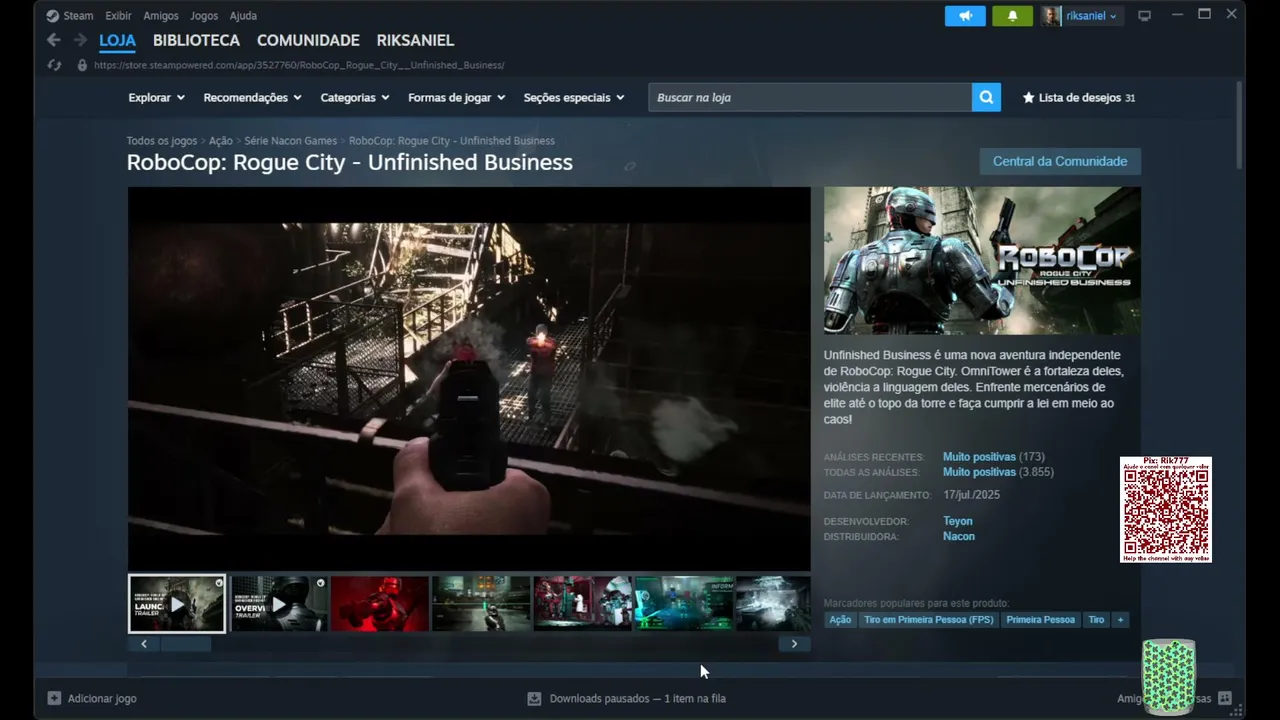
Task: Click Adicionar jogo
Action: (x=102, y=698)
